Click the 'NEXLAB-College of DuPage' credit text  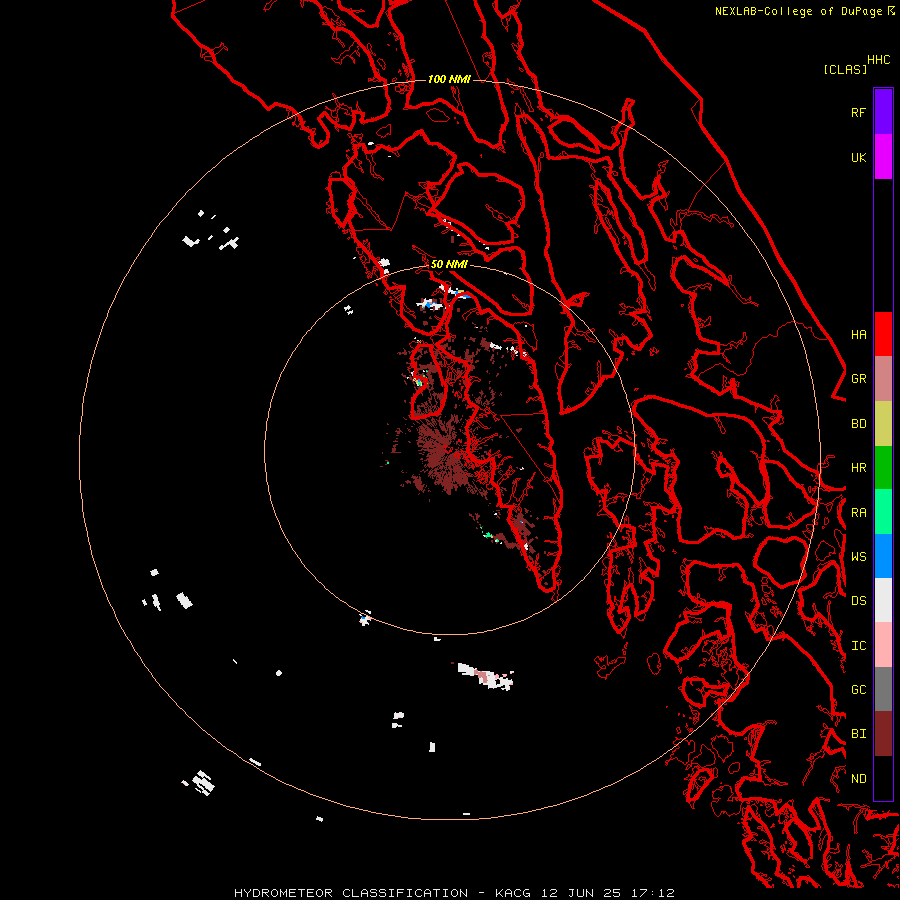tap(798, 11)
